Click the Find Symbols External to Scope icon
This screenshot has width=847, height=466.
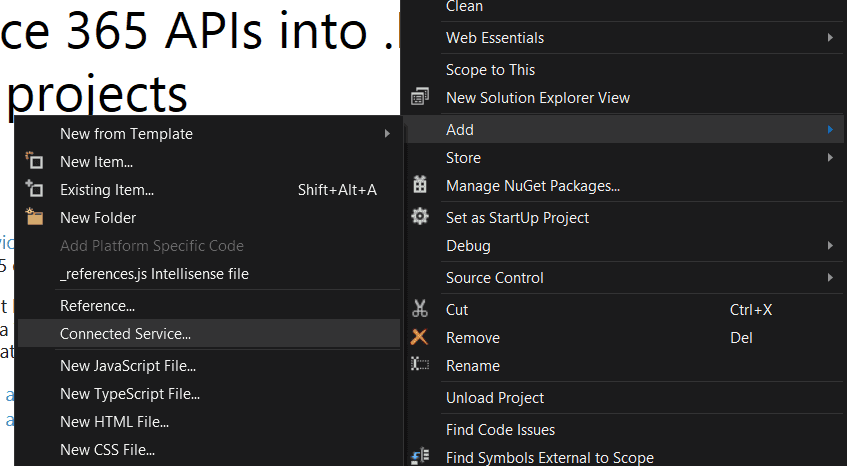click(420, 456)
